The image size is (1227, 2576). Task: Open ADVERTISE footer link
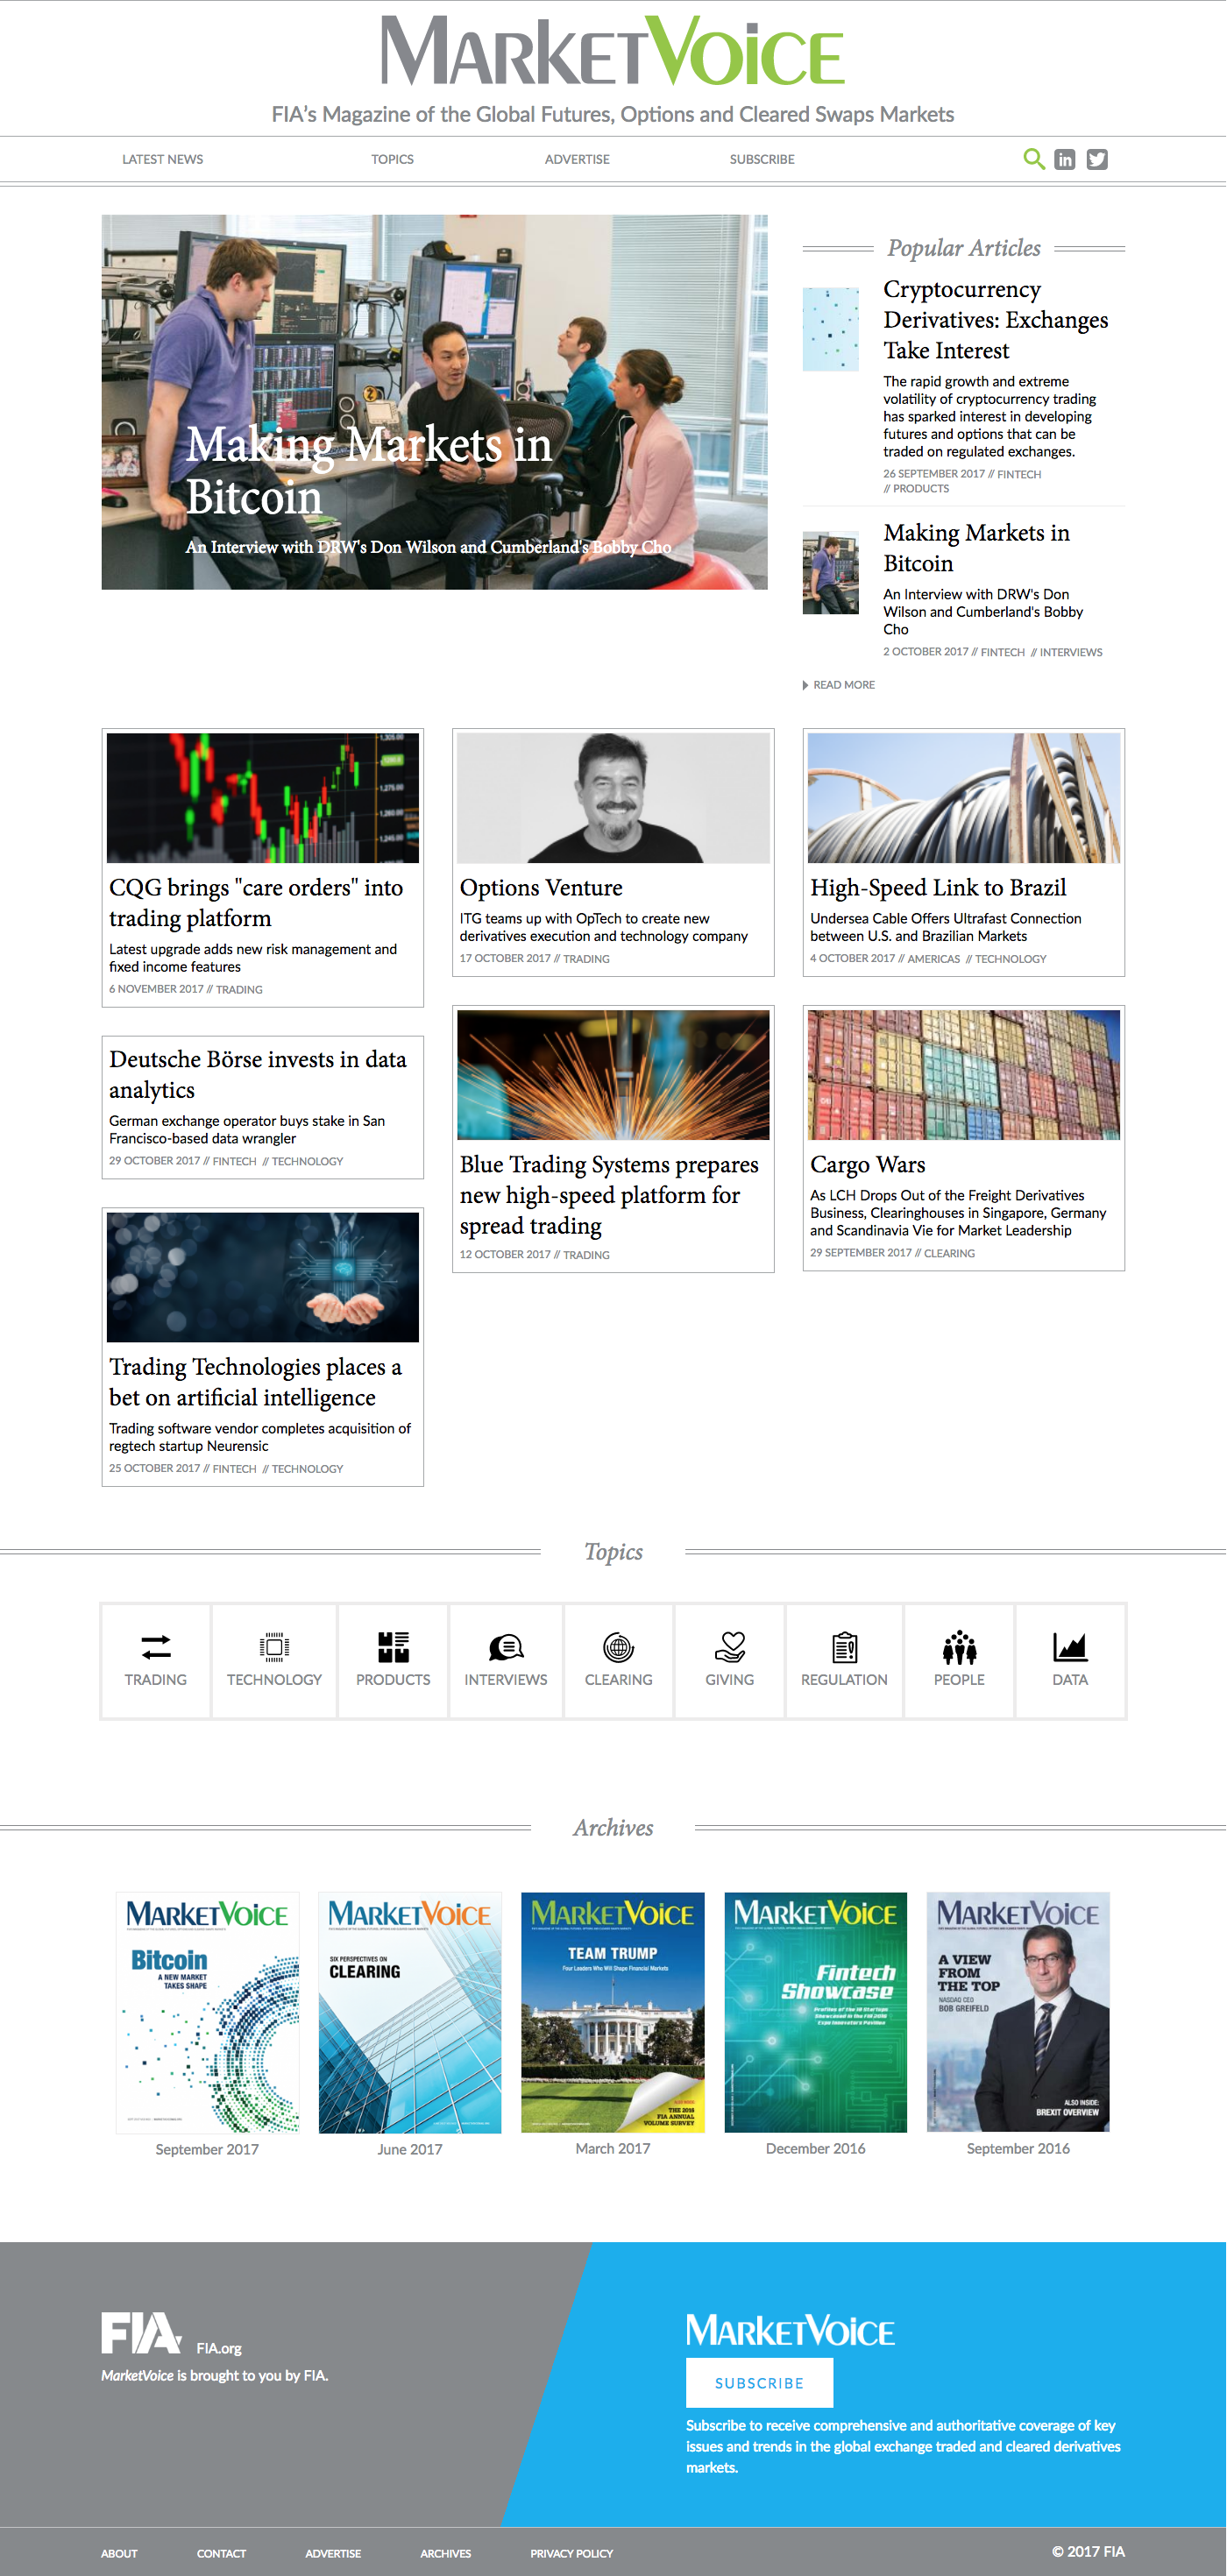[x=333, y=2553]
